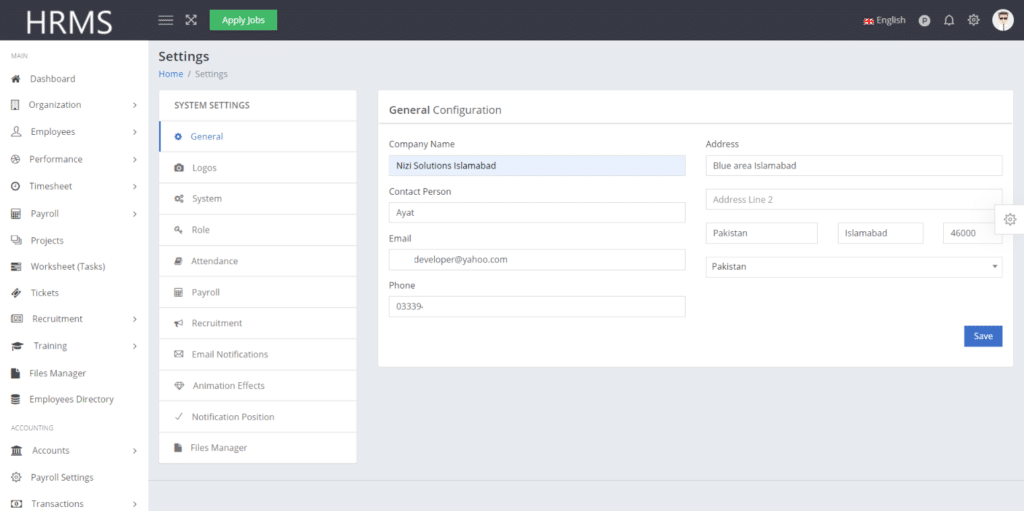1024x511 pixels.
Task: Open the Email Notifications settings tab
Action: click(258, 354)
